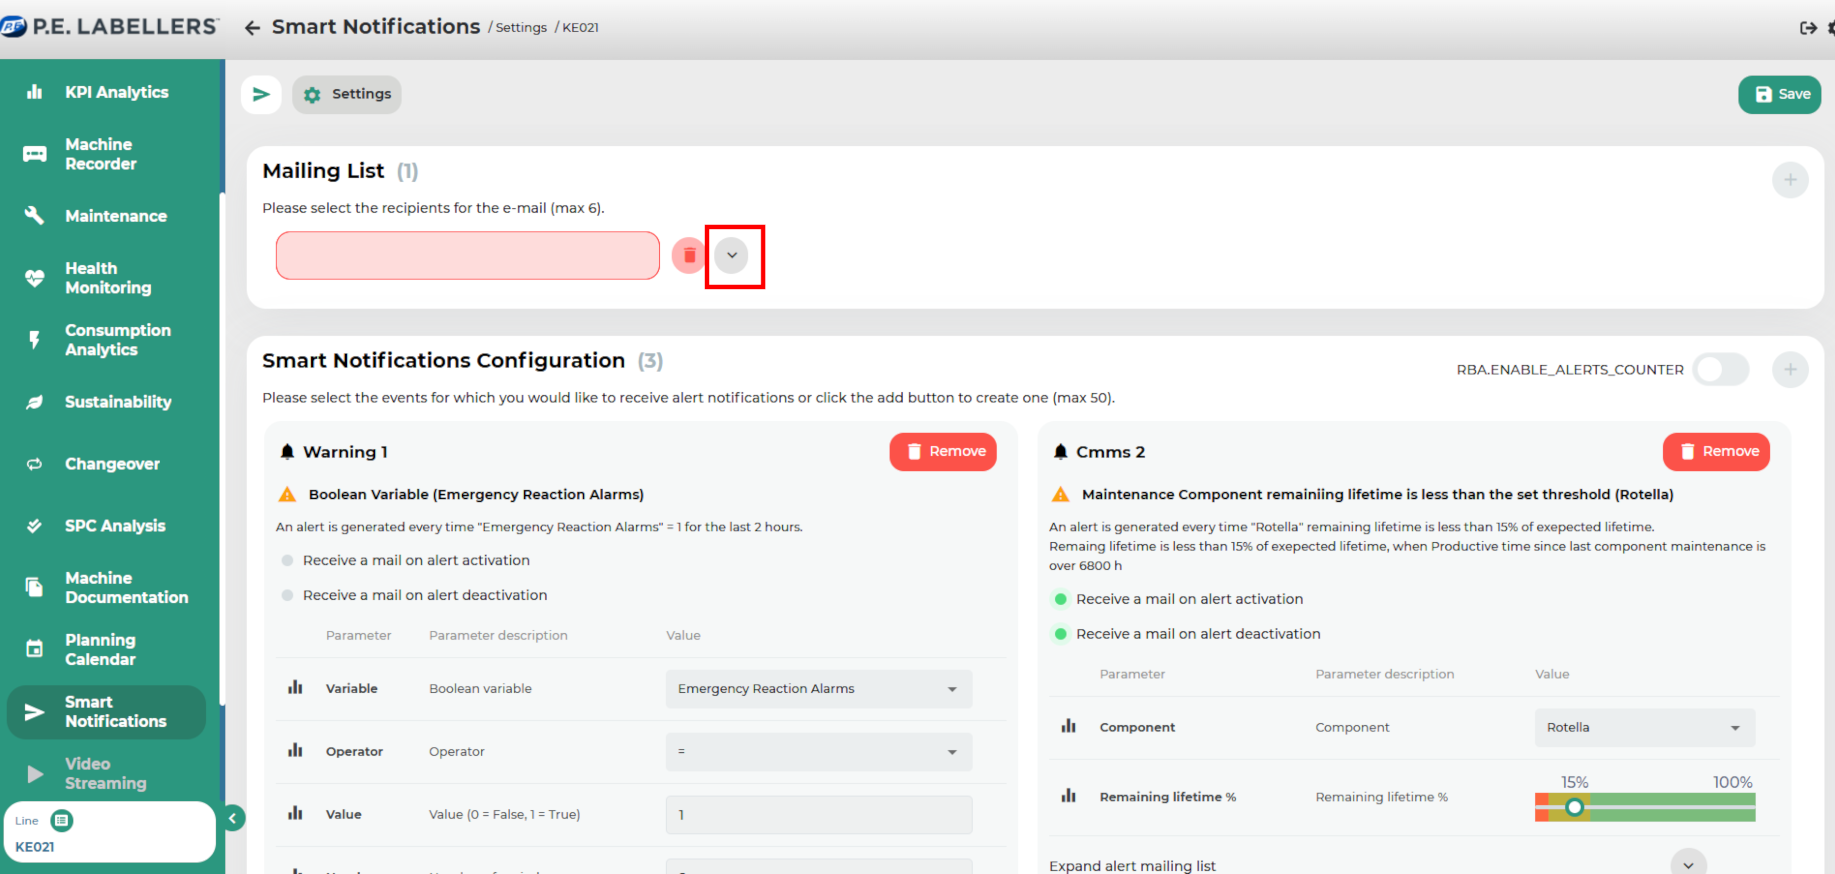The width and height of the screenshot is (1835, 874).
Task: Expand the recipient chevron dropdown
Action: point(732,256)
